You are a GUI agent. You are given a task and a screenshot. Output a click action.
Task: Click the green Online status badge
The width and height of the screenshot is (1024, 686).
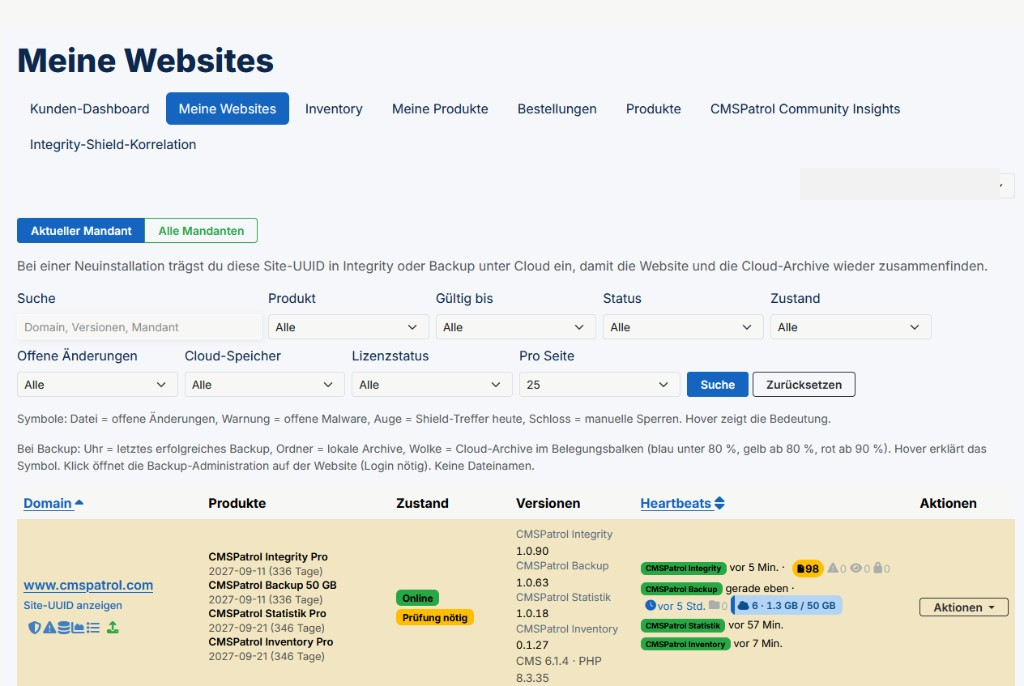coord(417,598)
